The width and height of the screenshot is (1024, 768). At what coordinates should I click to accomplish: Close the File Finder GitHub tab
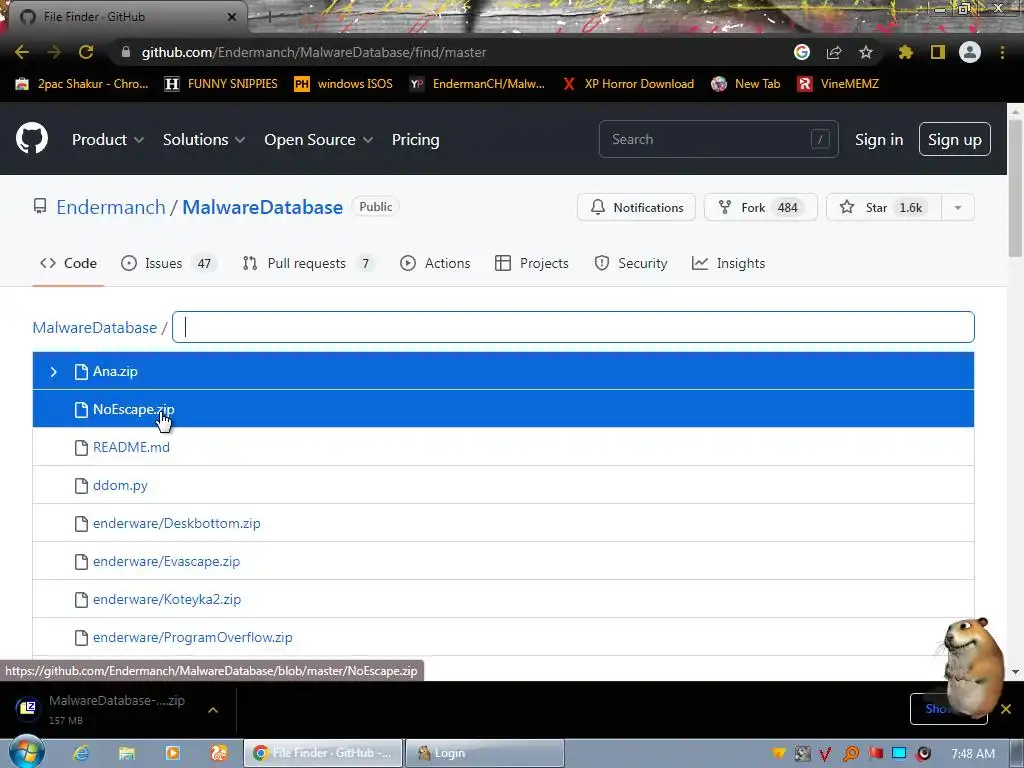(x=232, y=17)
